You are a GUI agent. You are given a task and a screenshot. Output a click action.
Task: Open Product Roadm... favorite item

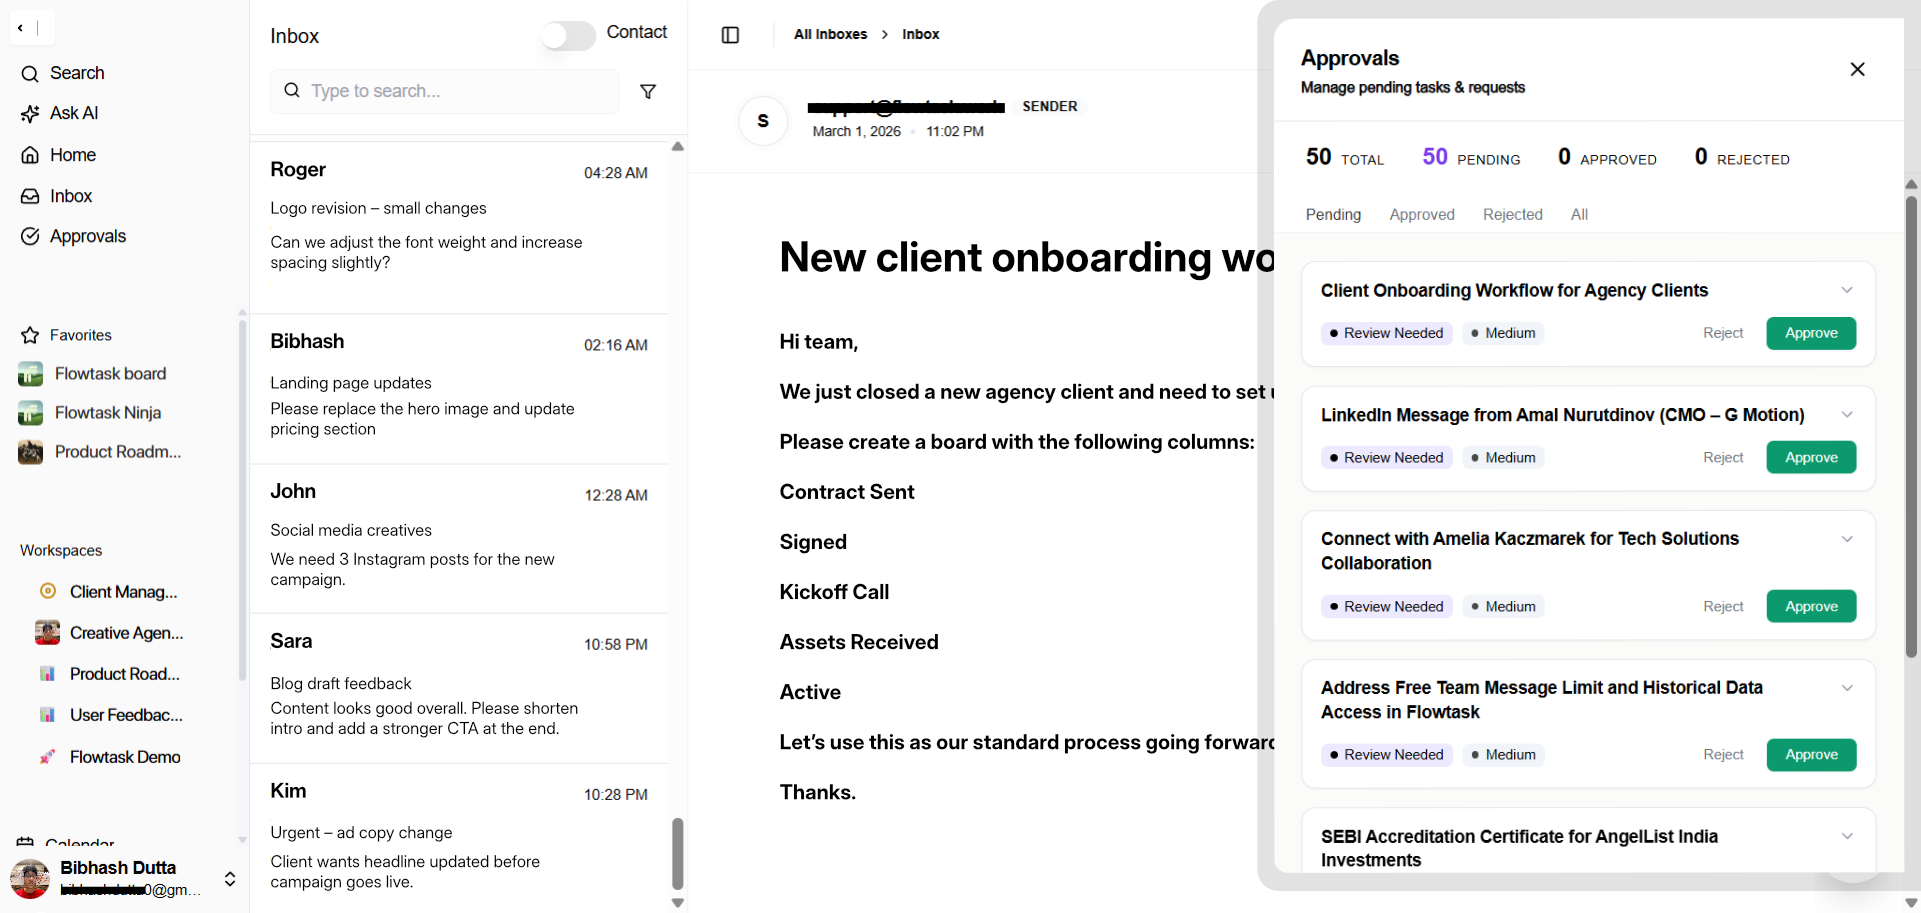tap(100, 452)
